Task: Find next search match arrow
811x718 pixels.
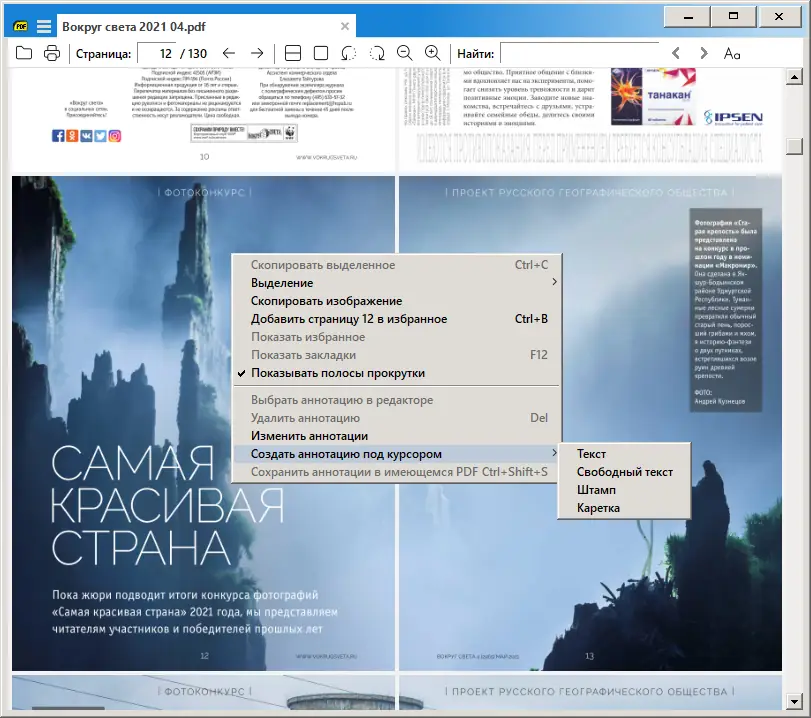Action: pos(703,53)
